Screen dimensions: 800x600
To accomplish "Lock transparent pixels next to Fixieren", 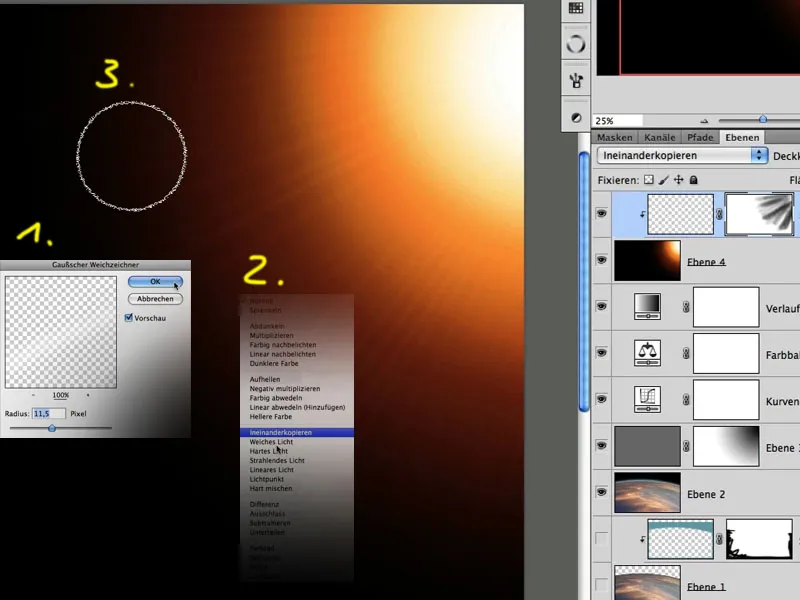I will point(648,180).
